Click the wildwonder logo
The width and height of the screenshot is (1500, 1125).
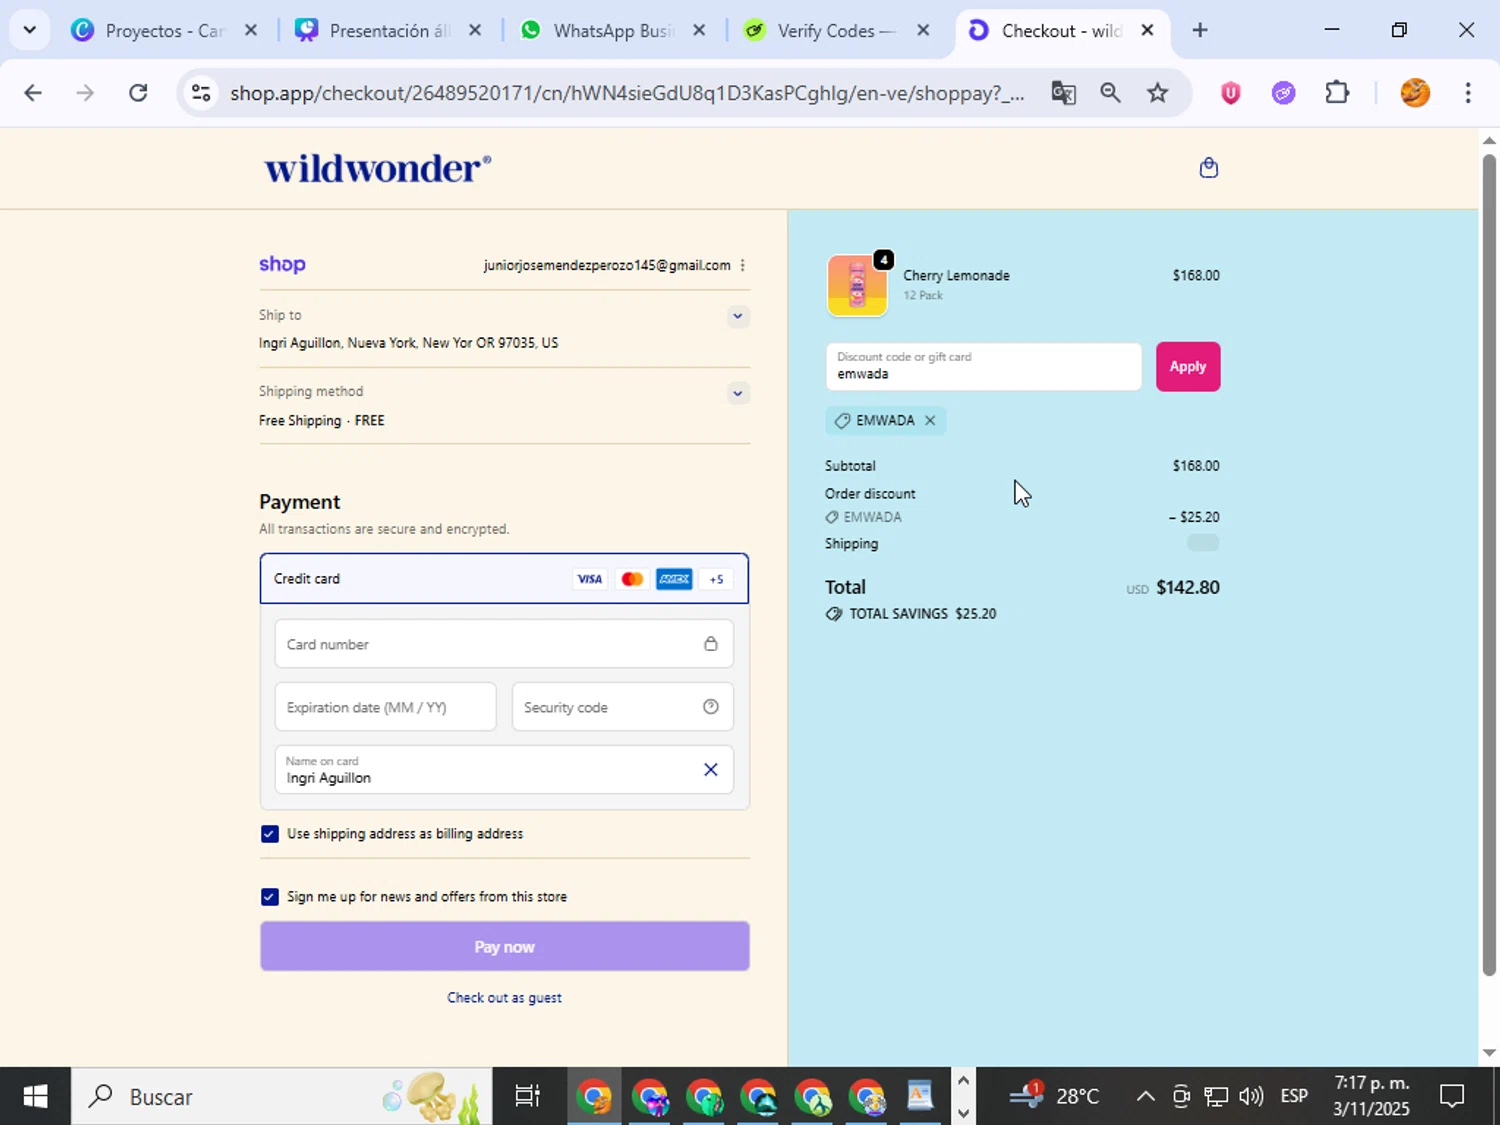[x=377, y=168]
